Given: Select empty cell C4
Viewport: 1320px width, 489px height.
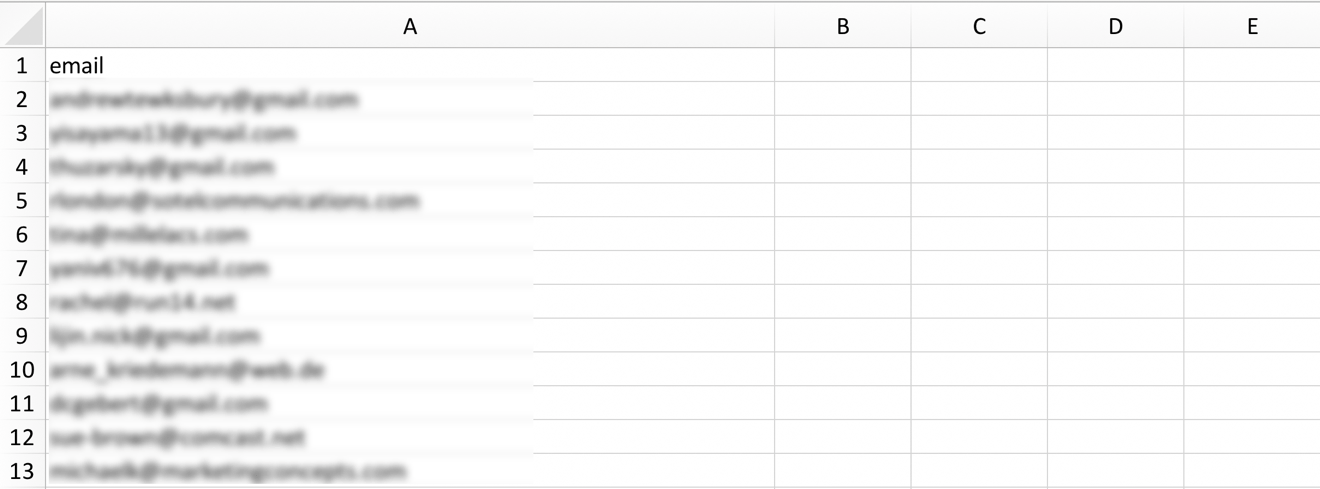Looking at the screenshot, I should coord(979,166).
